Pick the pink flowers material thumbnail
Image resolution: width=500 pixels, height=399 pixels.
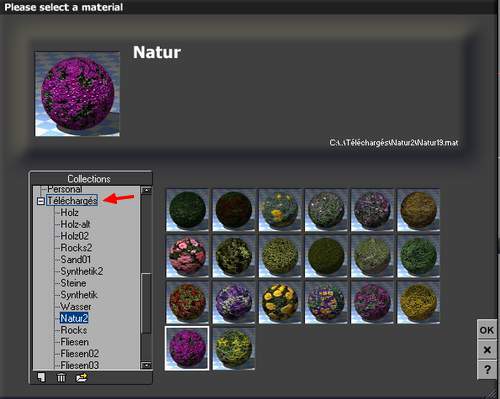[x=187, y=256]
